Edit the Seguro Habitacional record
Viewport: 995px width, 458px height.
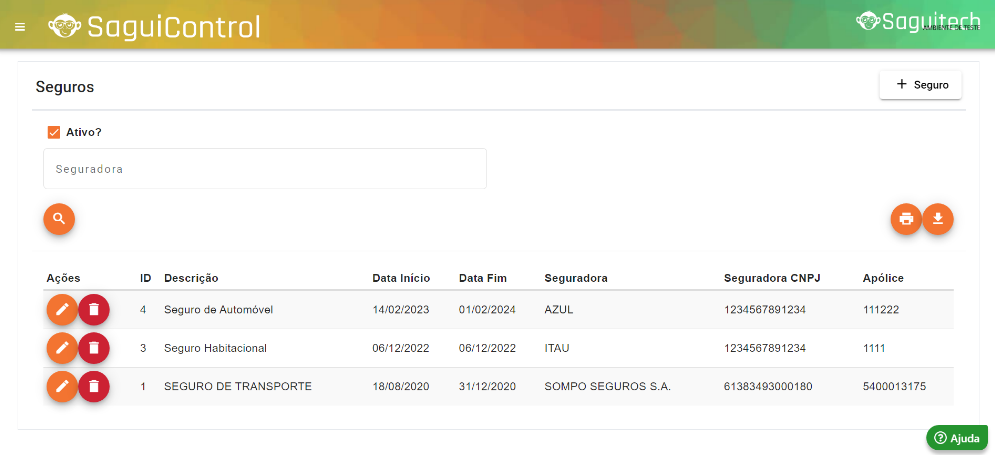point(62,348)
